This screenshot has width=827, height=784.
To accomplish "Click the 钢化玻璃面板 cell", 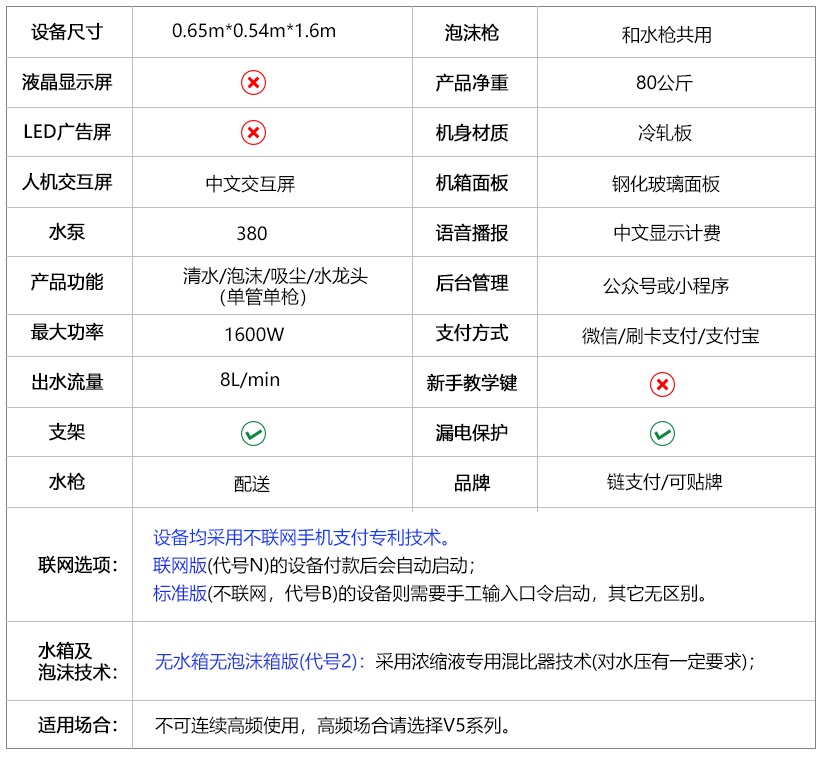I will (x=666, y=185).
